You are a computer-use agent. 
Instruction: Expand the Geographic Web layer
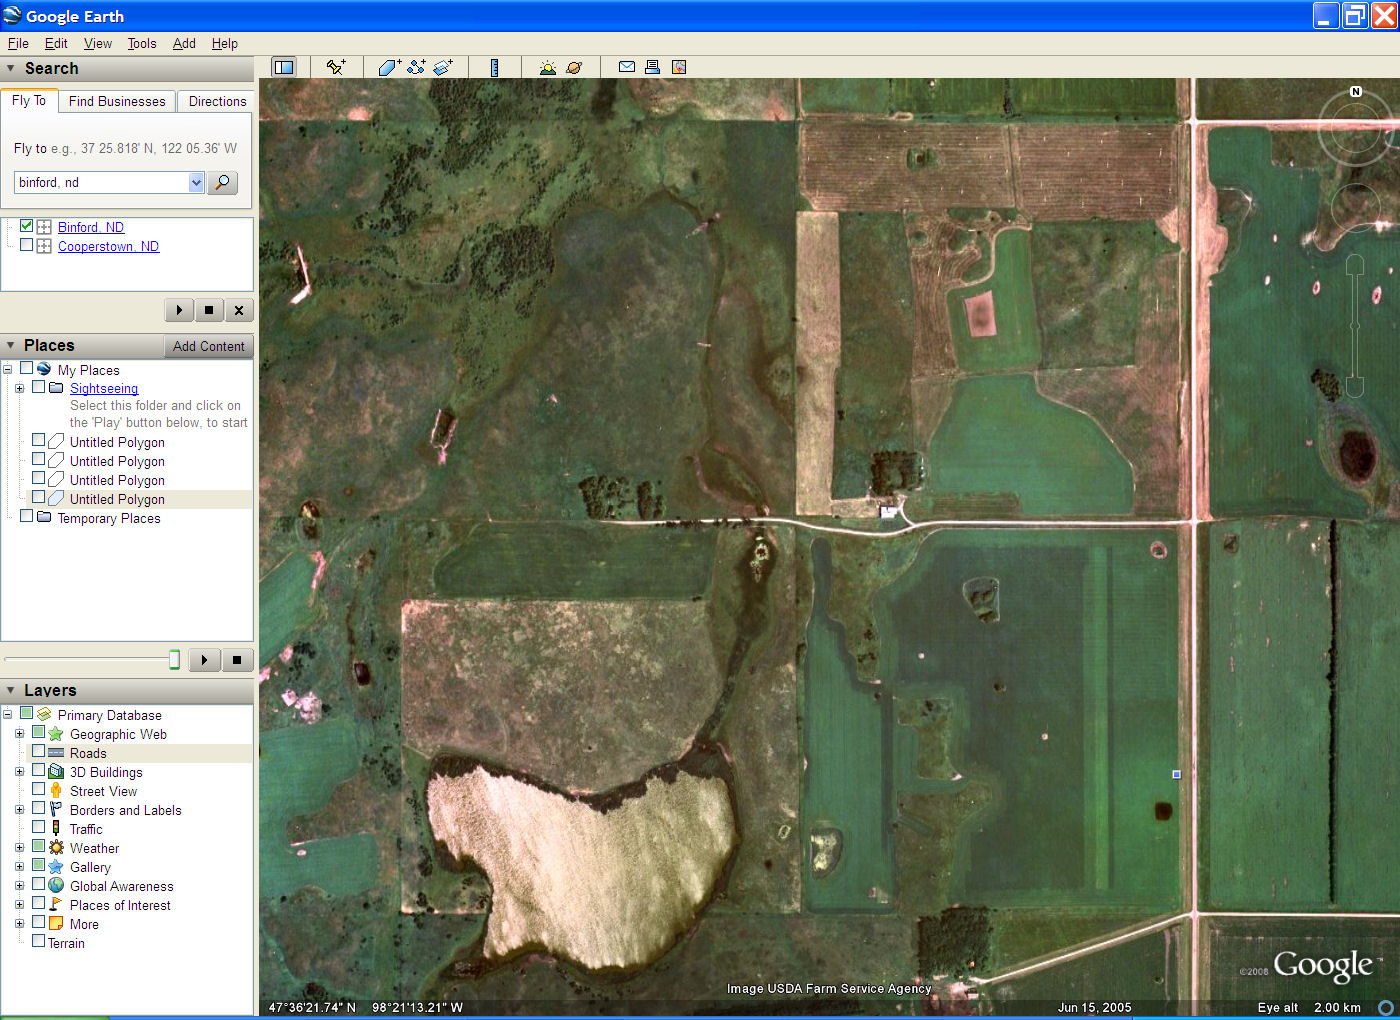[x=19, y=734]
